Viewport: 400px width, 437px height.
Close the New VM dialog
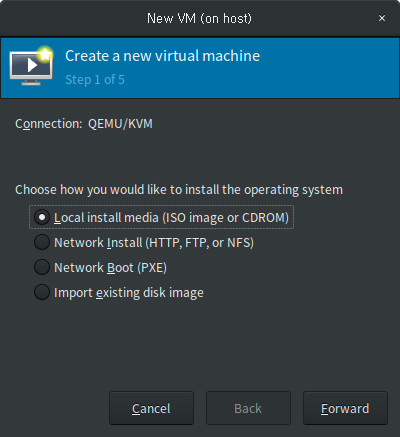(382, 18)
